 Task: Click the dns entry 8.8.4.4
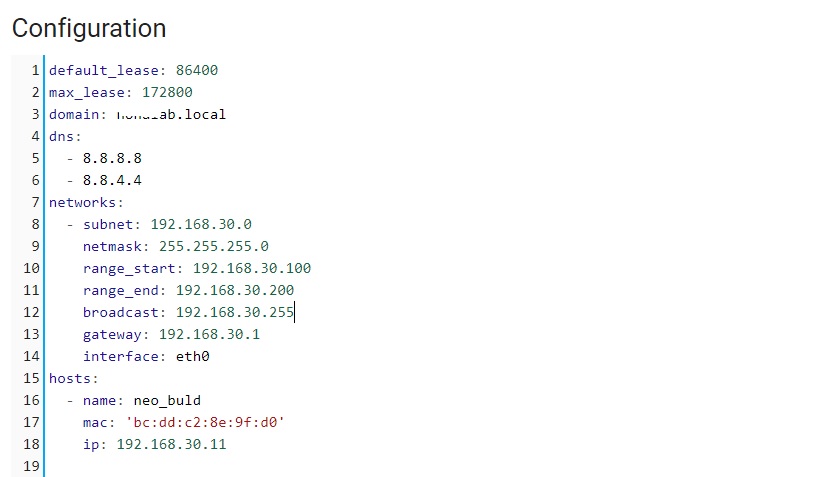112,180
